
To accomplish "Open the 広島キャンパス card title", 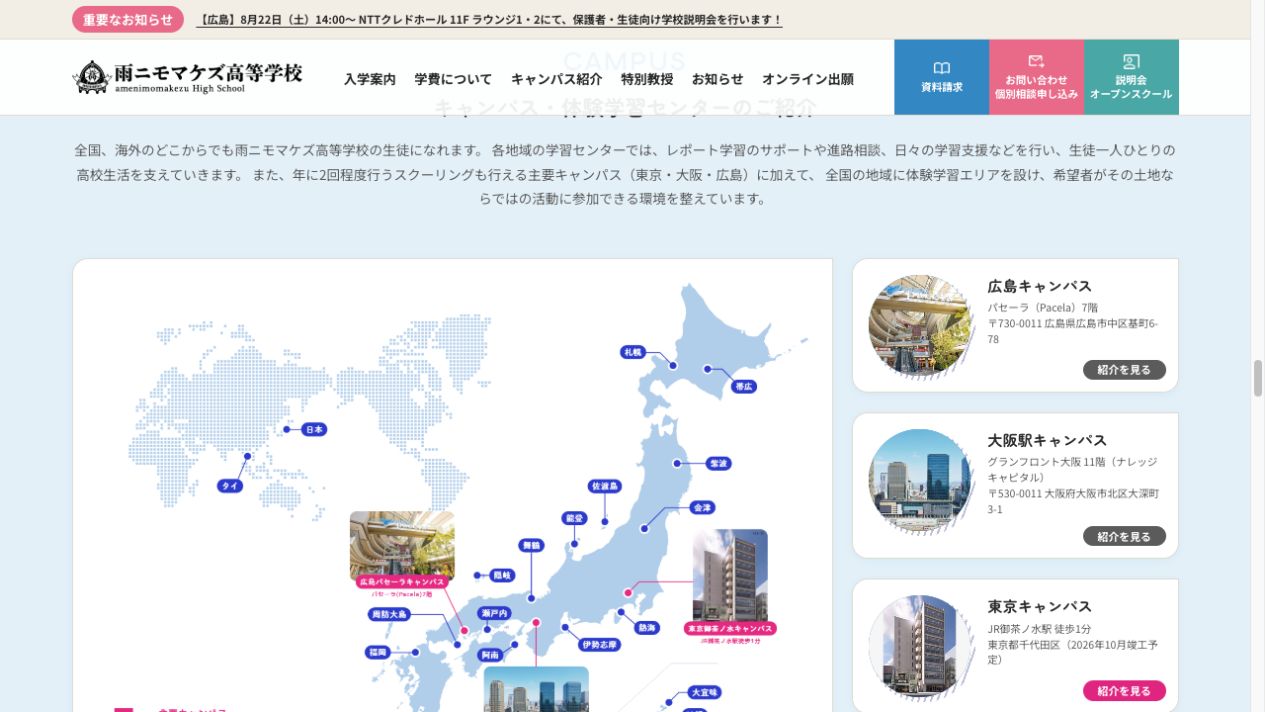I will [1040, 286].
